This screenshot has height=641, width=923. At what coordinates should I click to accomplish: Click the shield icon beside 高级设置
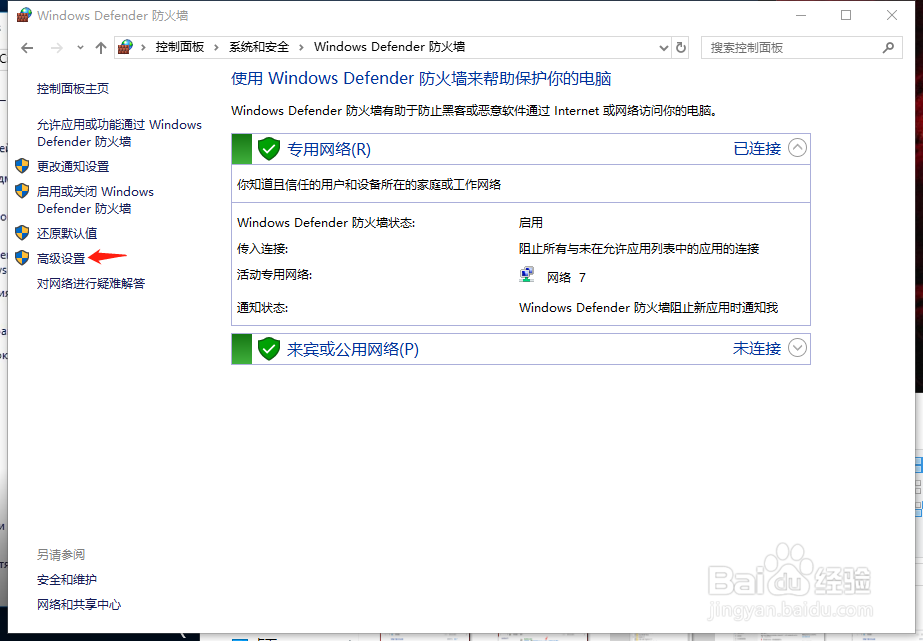[22, 257]
